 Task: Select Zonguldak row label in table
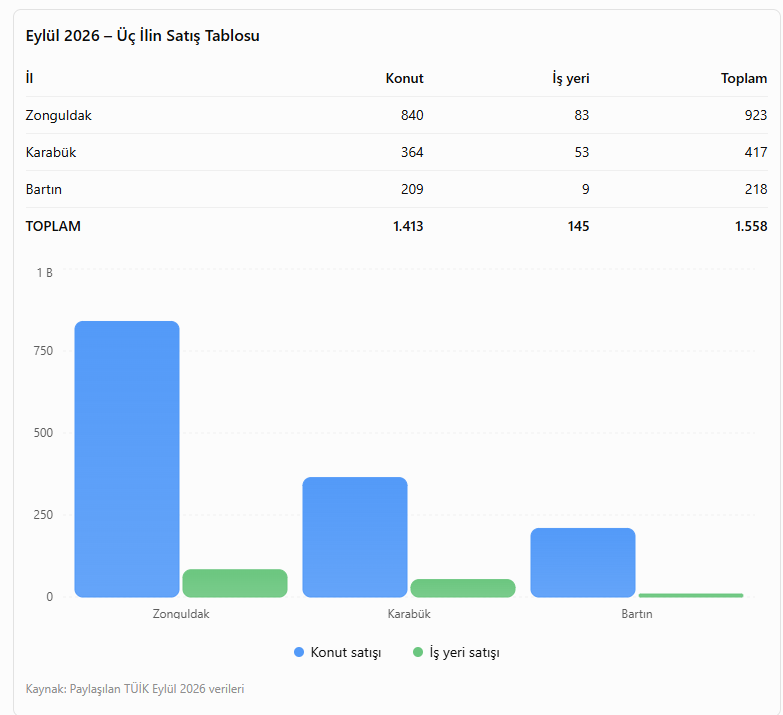[x=58, y=115]
